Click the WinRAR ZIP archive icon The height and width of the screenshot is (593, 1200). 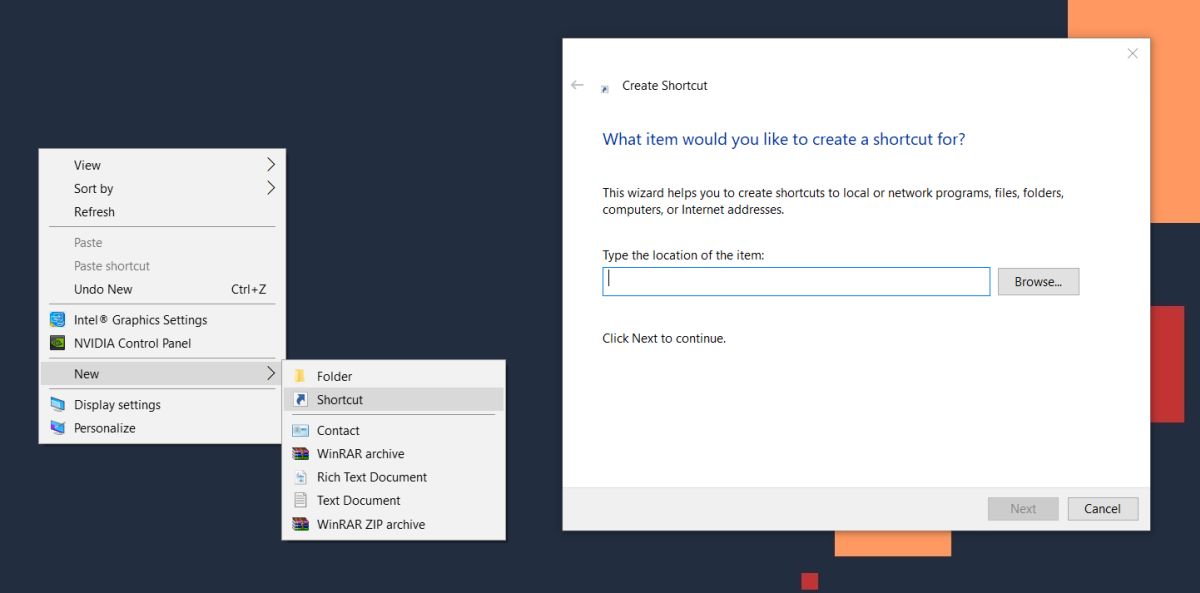point(300,524)
